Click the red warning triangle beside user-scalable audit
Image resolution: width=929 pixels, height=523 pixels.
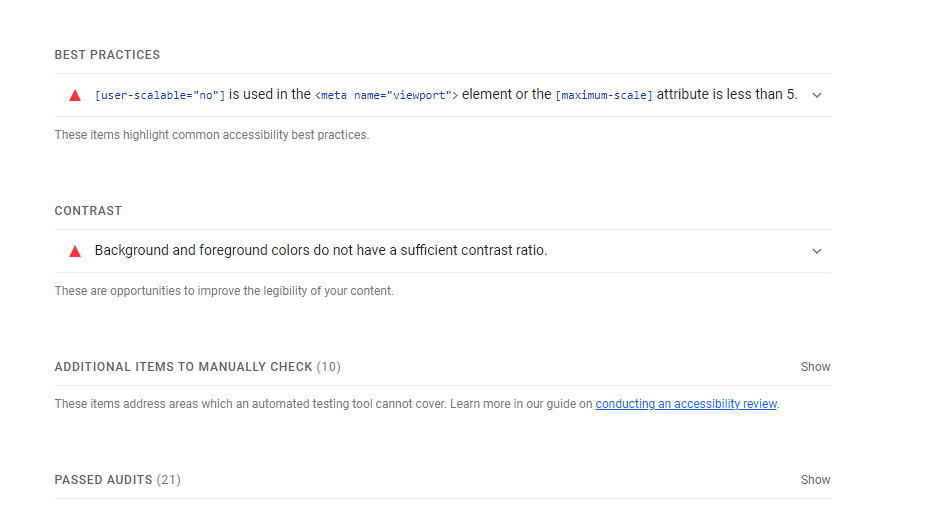pos(75,95)
